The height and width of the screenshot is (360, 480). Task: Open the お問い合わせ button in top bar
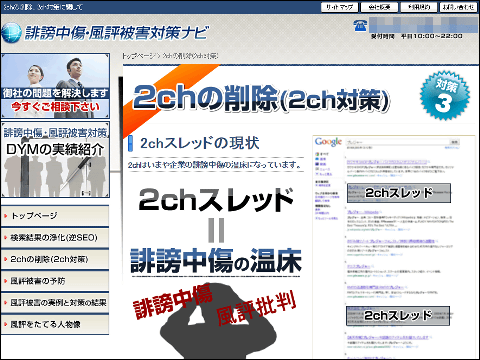(458, 7)
